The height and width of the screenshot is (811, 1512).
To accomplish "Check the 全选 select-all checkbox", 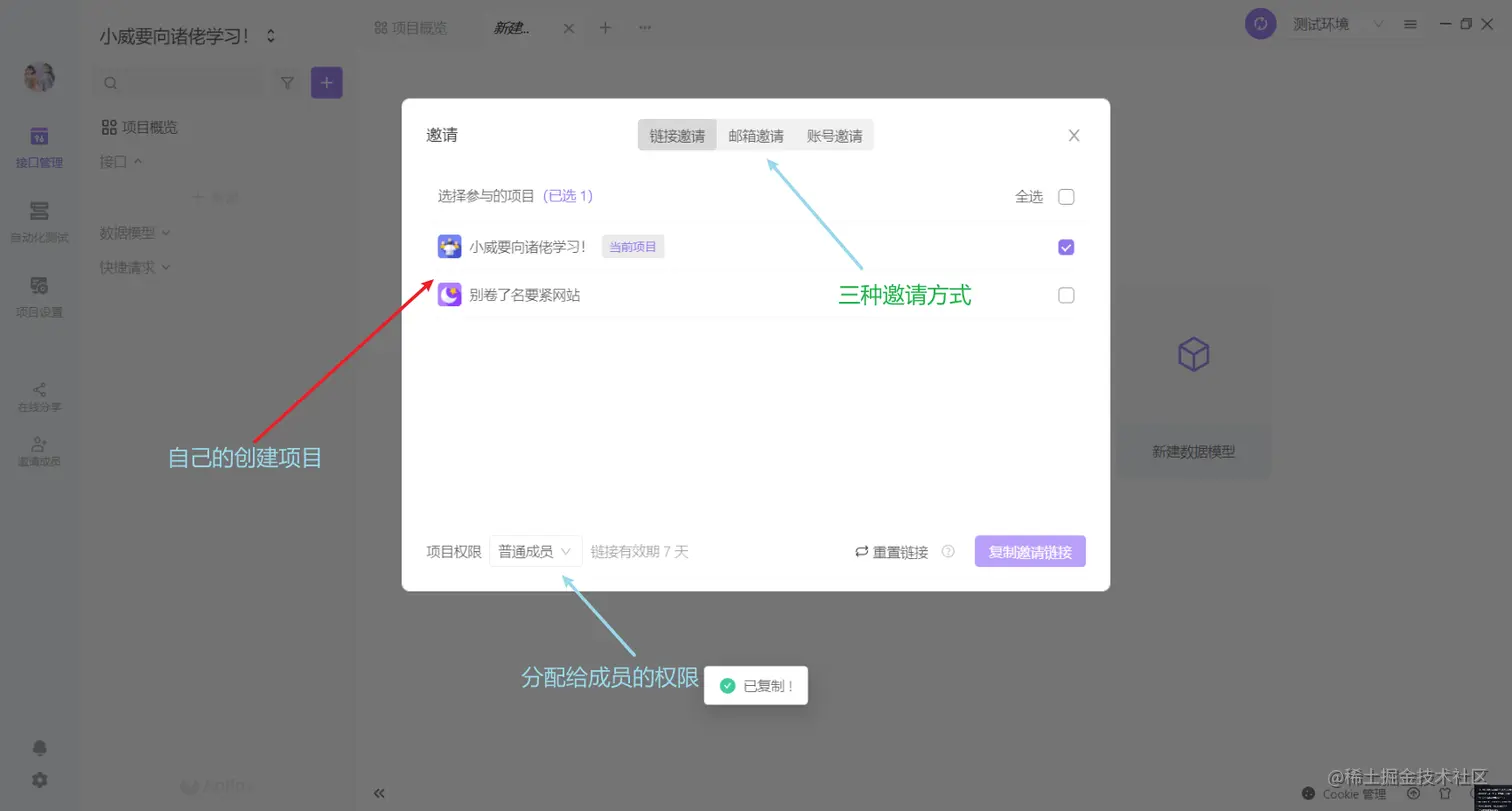I will click(1065, 196).
